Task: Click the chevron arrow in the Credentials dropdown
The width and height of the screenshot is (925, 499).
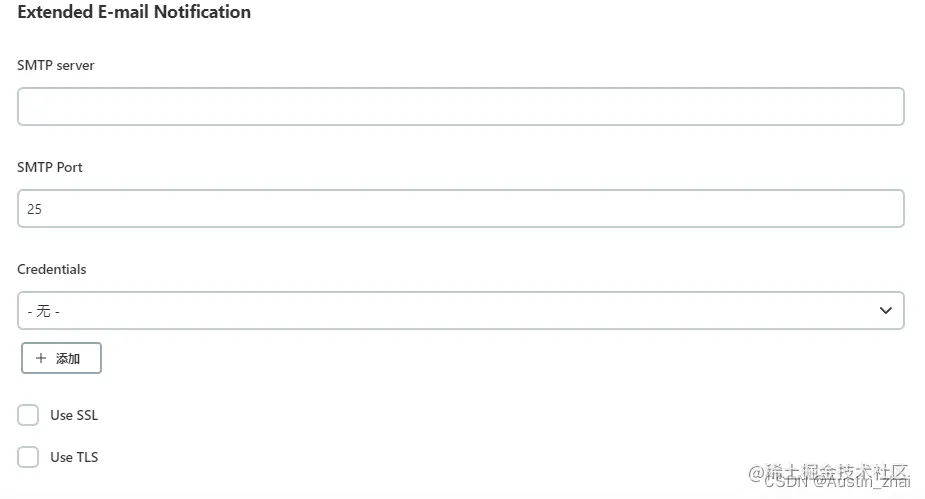Action: point(885,310)
